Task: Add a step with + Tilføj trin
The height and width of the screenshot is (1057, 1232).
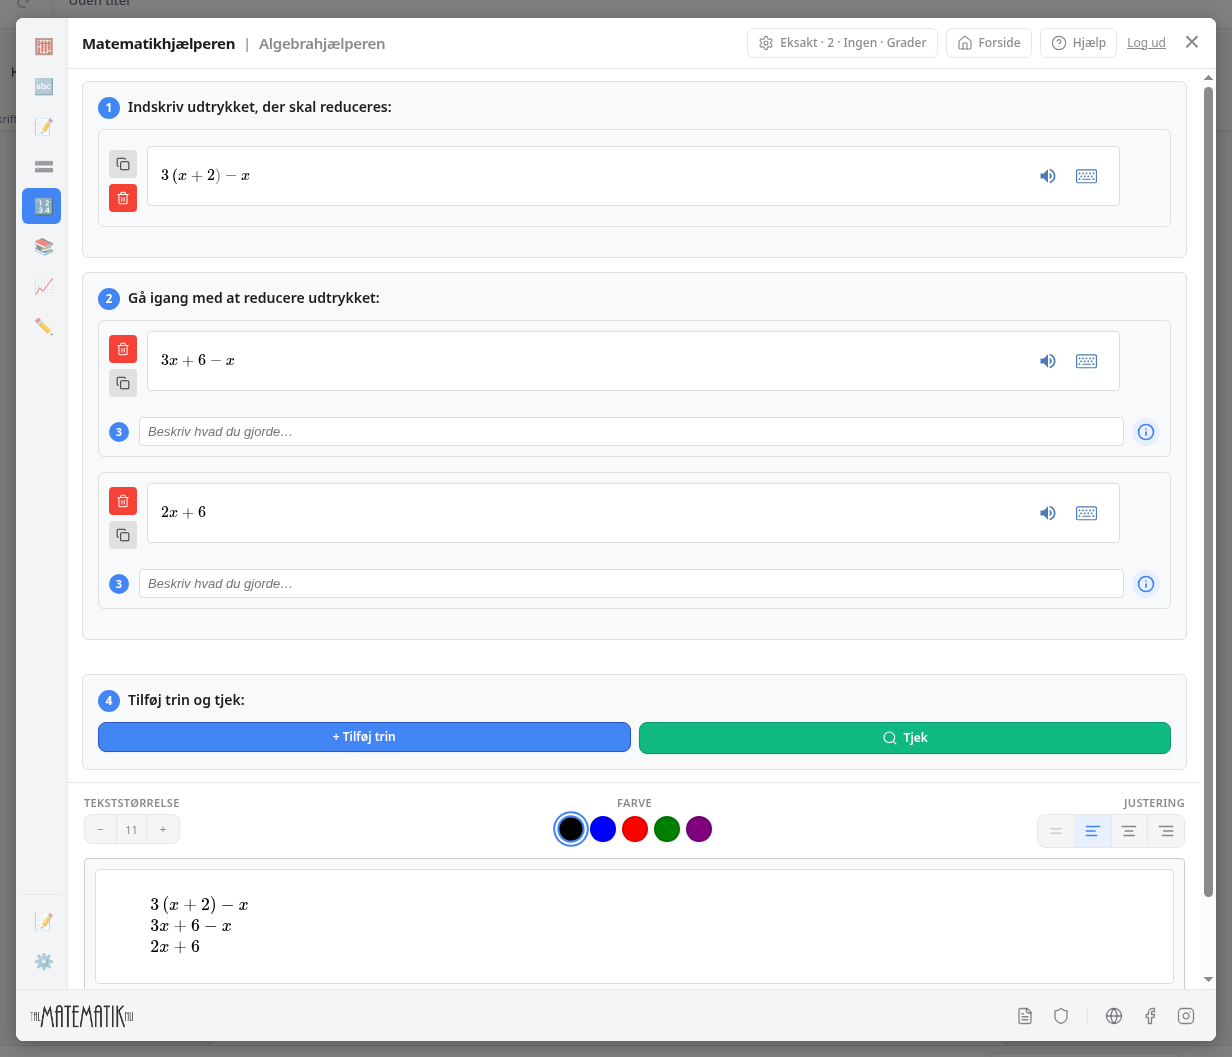Action: click(x=364, y=737)
